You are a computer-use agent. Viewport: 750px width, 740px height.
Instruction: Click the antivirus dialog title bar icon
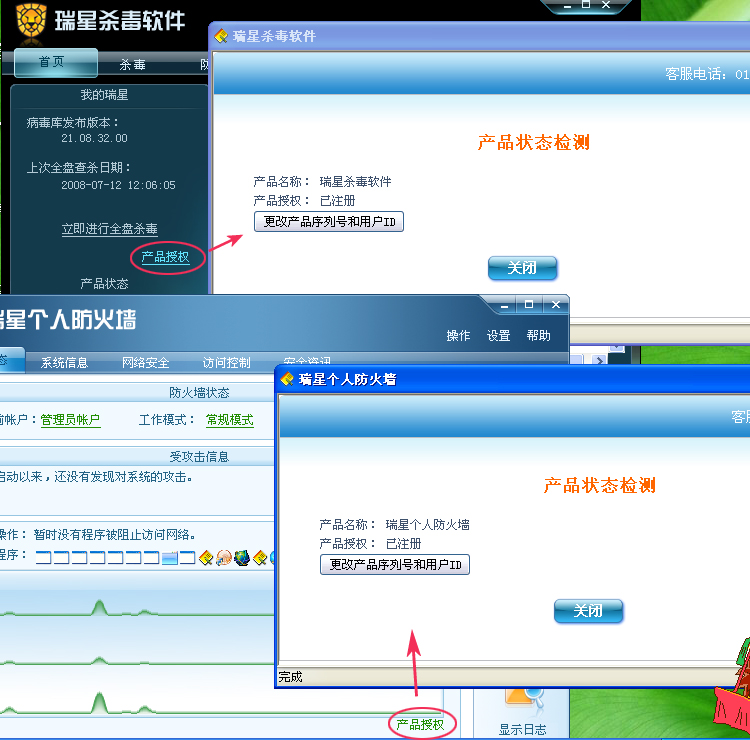coord(221,36)
